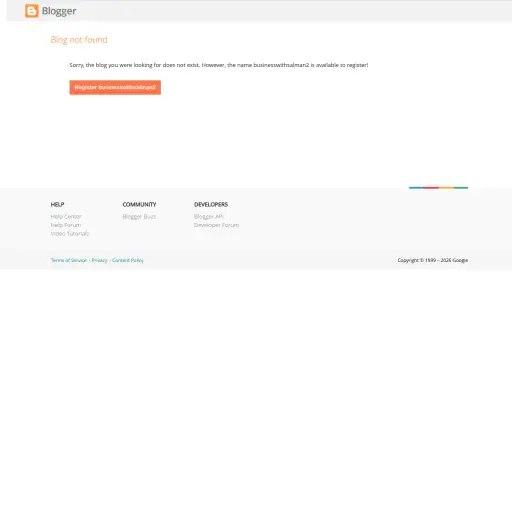Click the COMMUNITY footer heading
This screenshot has height=512, width=512.
coord(139,204)
